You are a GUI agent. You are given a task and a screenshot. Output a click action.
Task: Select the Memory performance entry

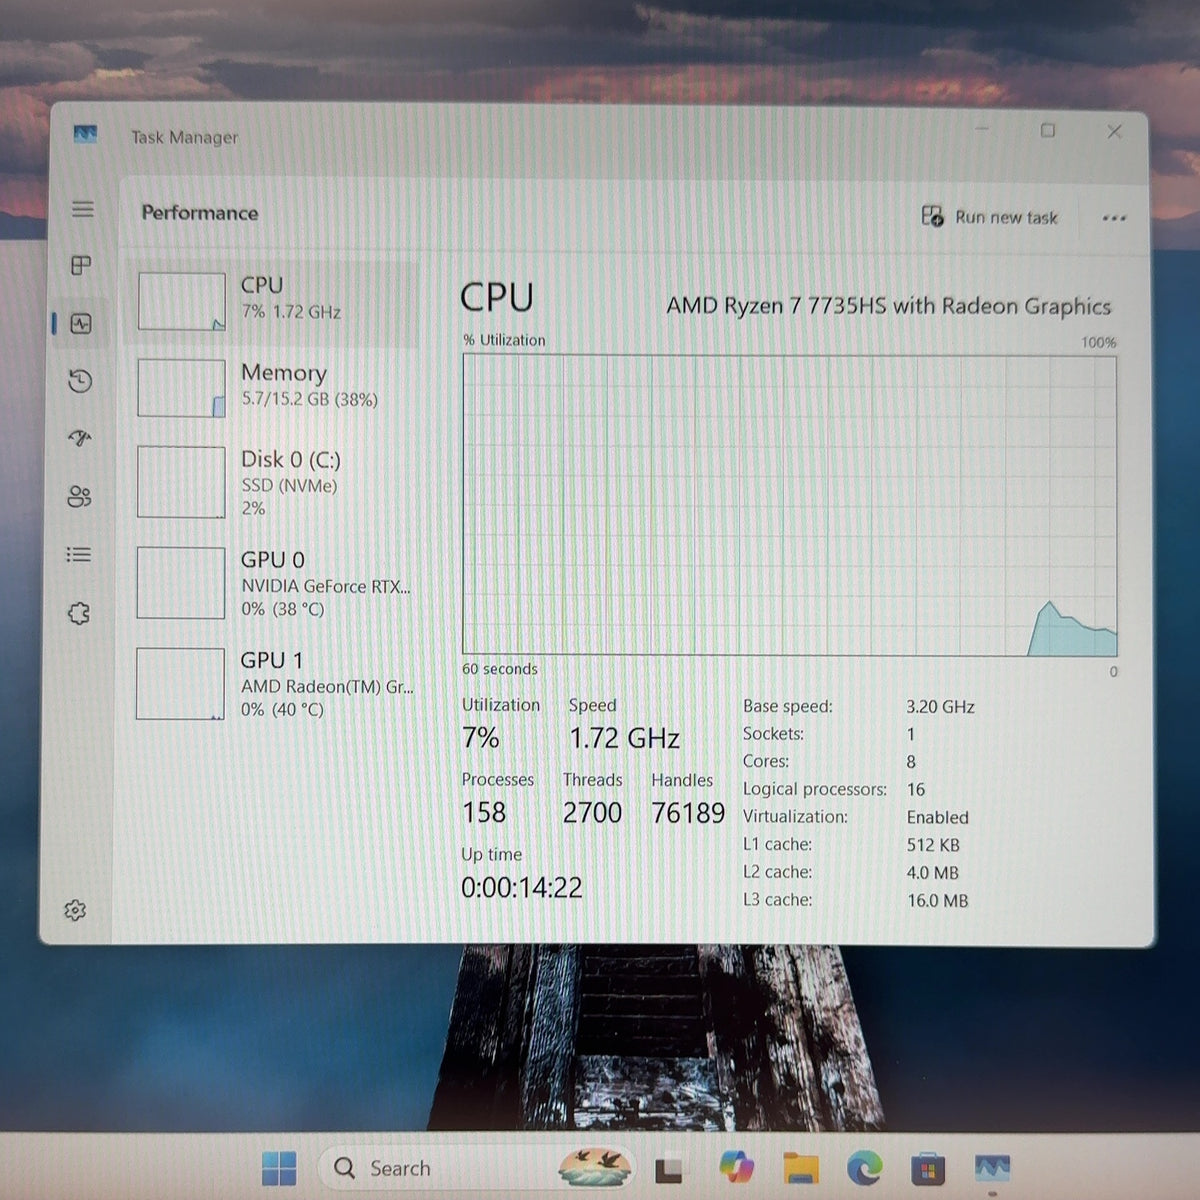click(x=272, y=388)
